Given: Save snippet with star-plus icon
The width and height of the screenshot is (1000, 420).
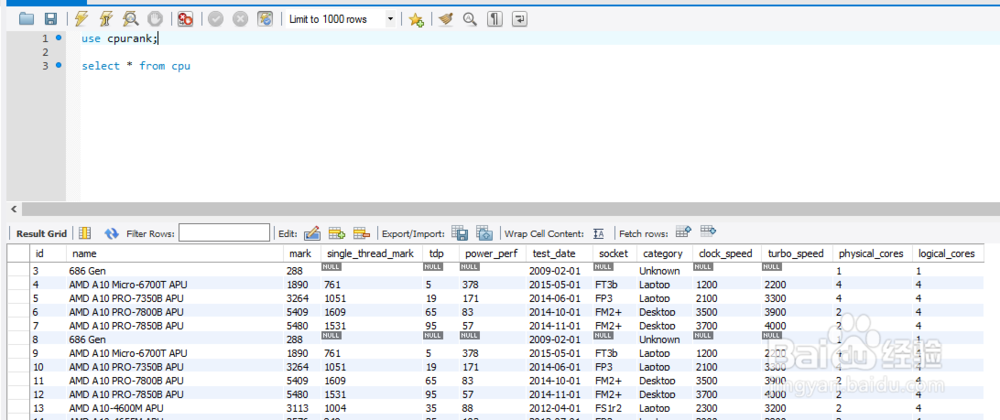Looking at the screenshot, I should tap(416, 20).
